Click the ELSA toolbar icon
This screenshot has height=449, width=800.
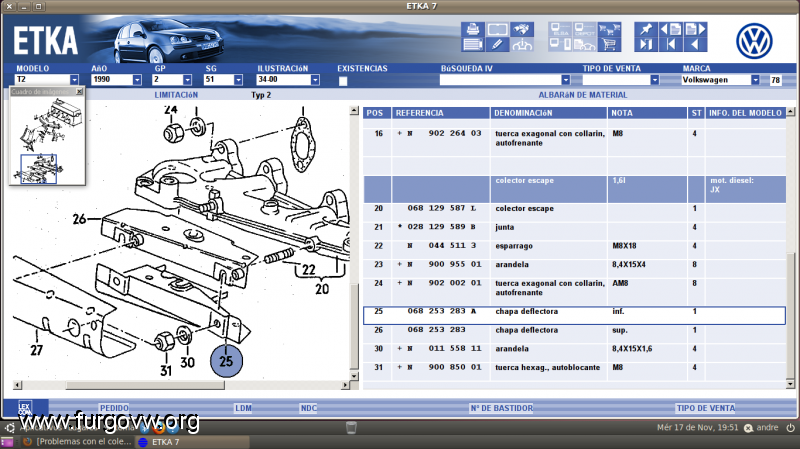click(x=560, y=29)
